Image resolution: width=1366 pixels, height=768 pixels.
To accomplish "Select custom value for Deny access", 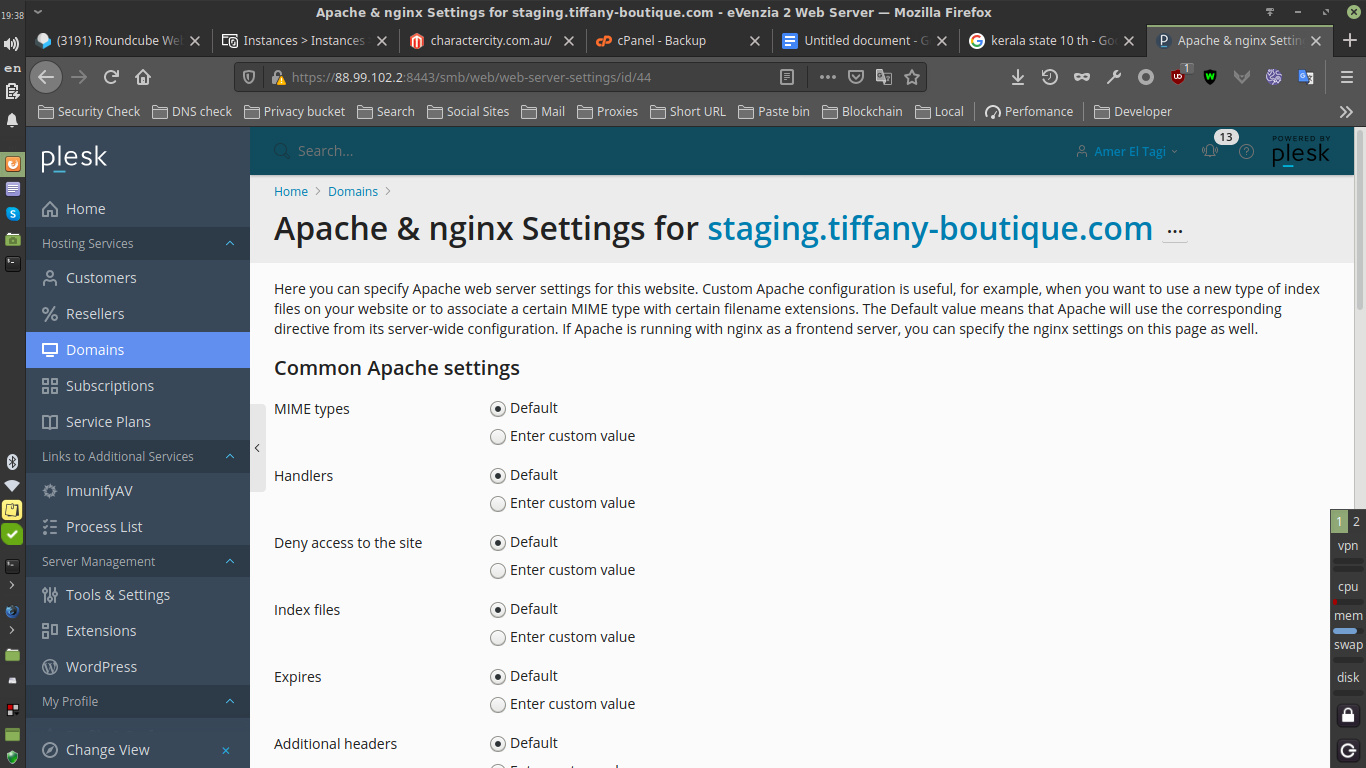I will pyautogui.click(x=498, y=571).
